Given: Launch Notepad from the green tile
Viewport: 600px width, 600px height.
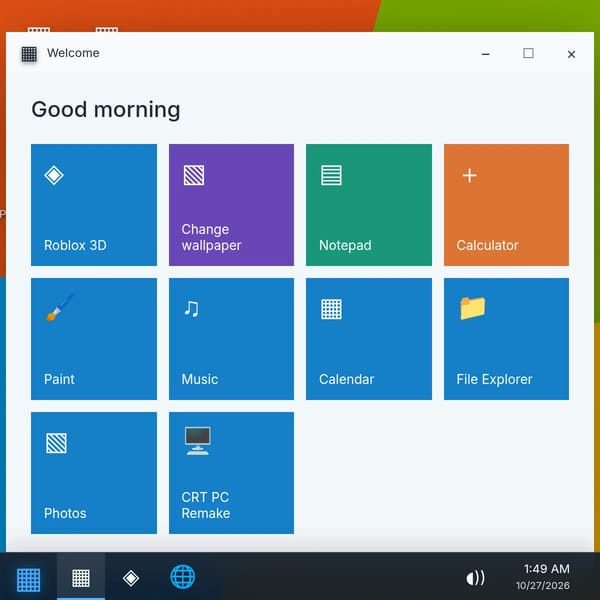Looking at the screenshot, I should [x=369, y=205].
